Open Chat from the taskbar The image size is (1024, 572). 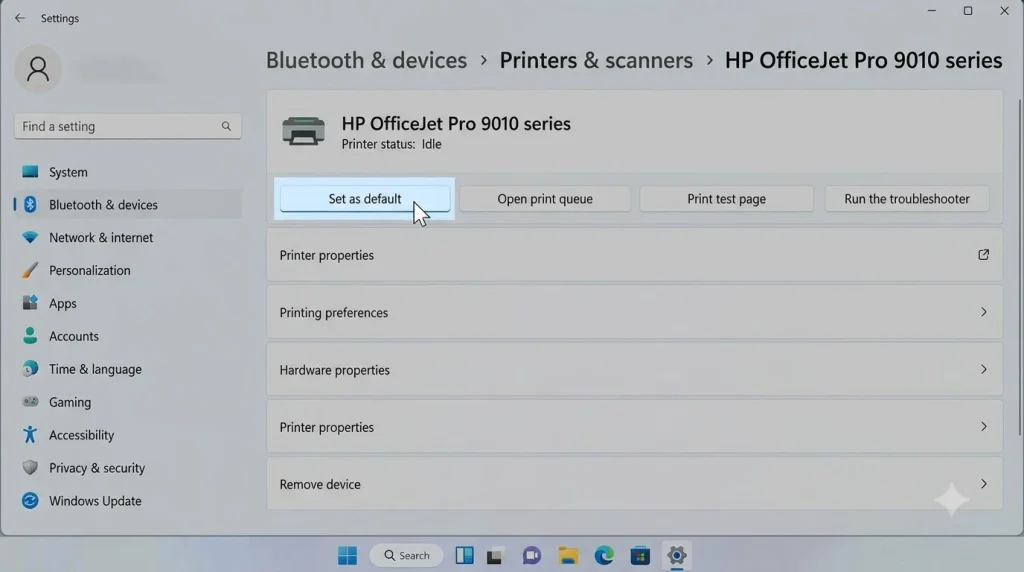532,556
